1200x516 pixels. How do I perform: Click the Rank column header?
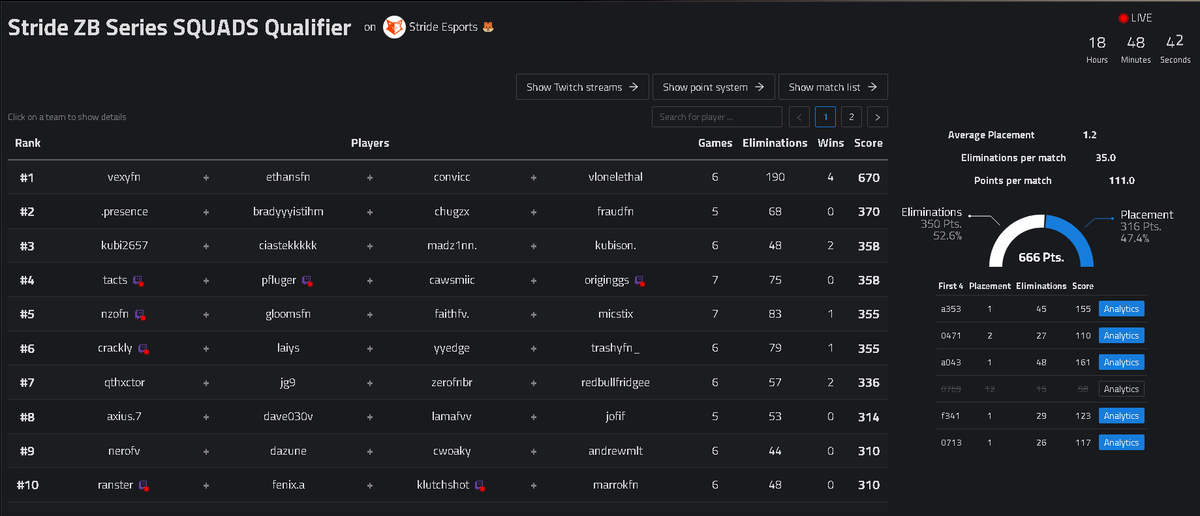pos(27,143)
